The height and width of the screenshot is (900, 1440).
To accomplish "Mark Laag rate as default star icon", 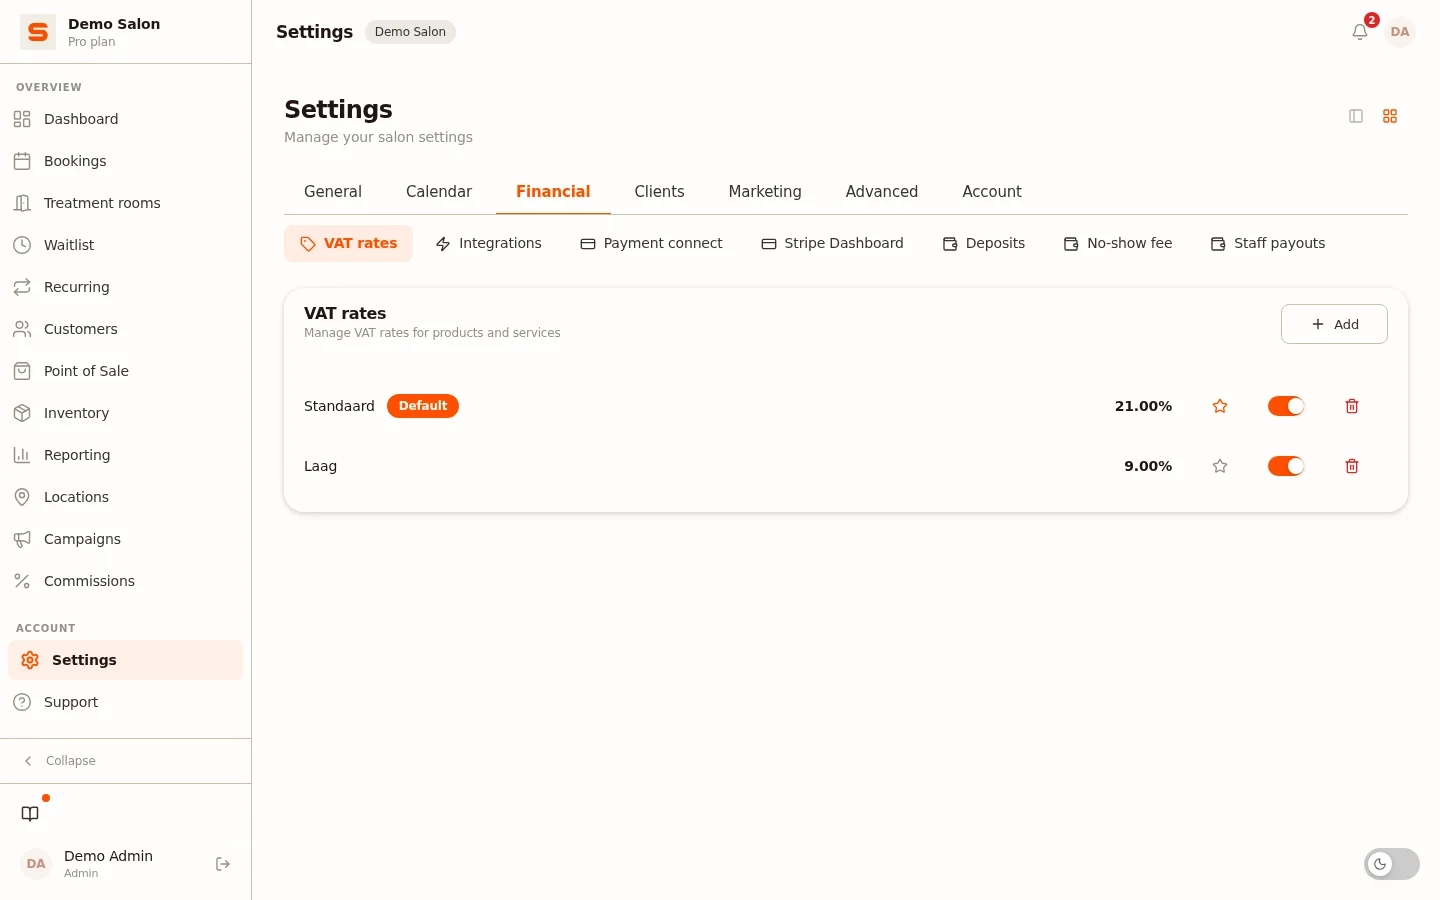I will (1220, 466).
